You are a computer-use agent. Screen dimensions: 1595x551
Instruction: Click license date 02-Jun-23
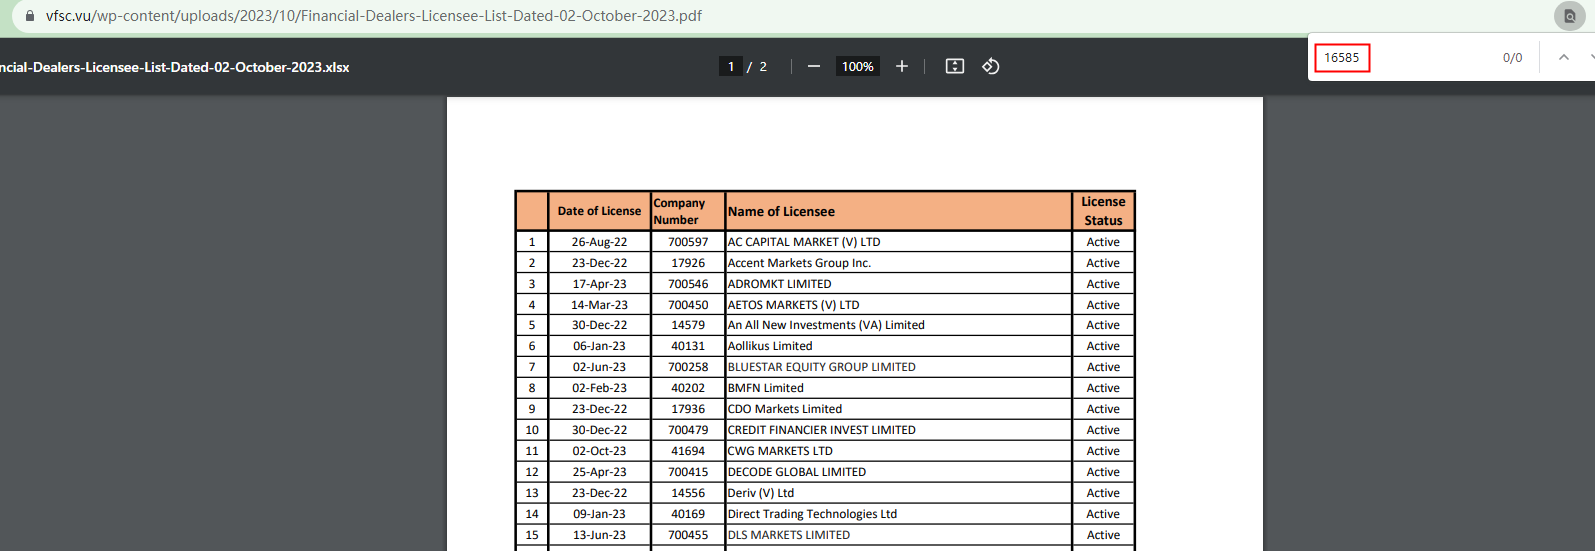tap(599, 367)
